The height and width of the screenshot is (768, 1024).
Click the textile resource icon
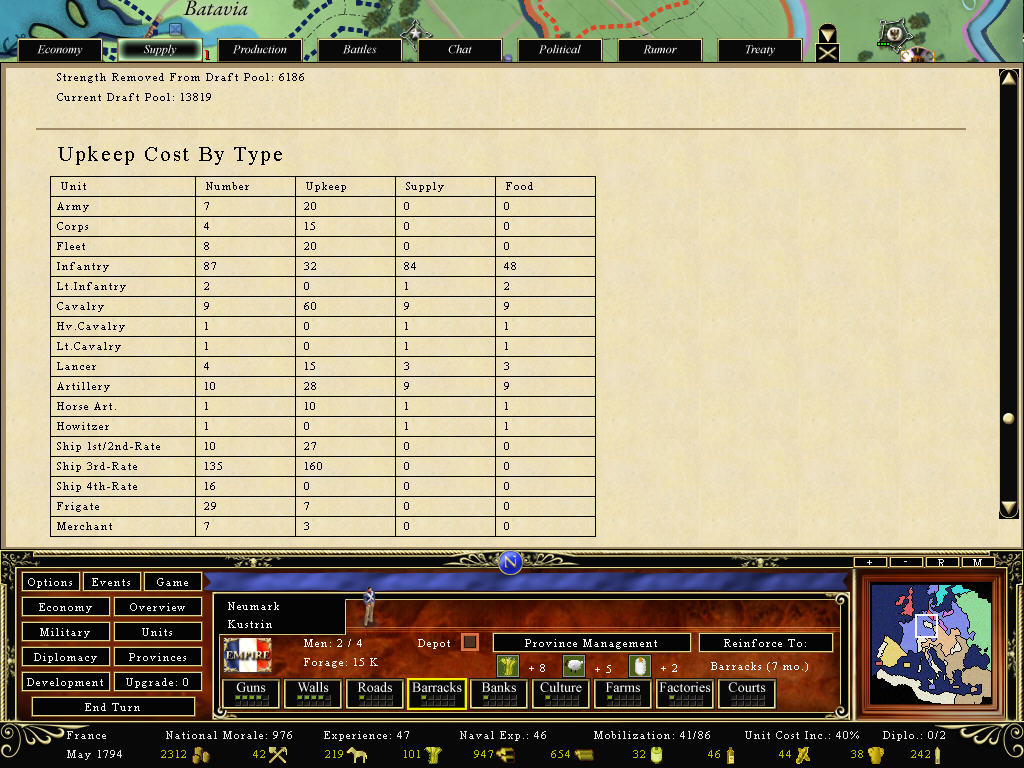(640, 666)
